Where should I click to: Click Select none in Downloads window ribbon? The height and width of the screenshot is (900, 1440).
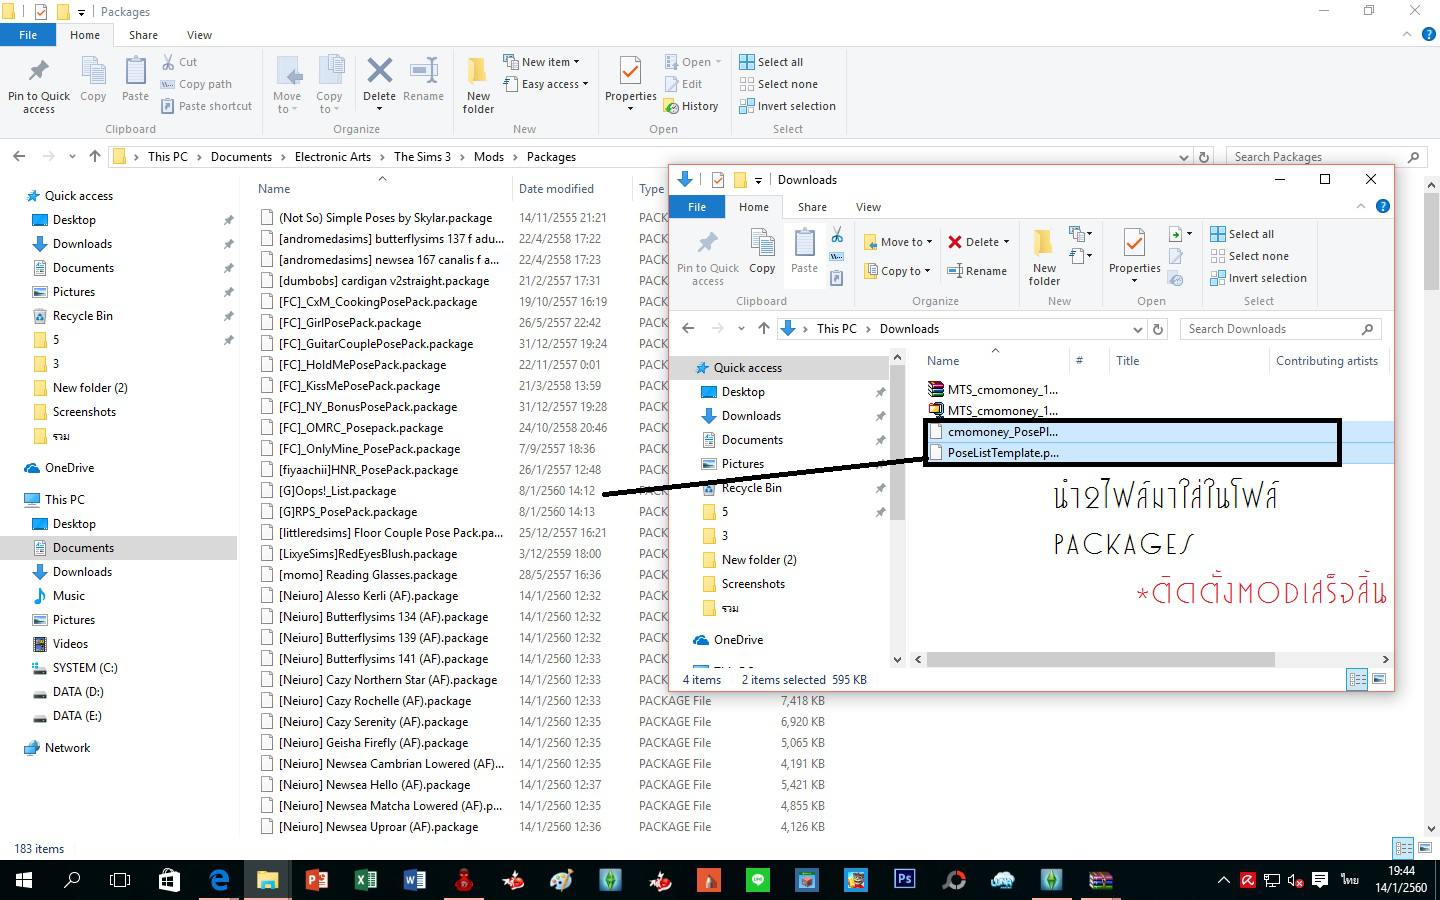[1249, 256]
